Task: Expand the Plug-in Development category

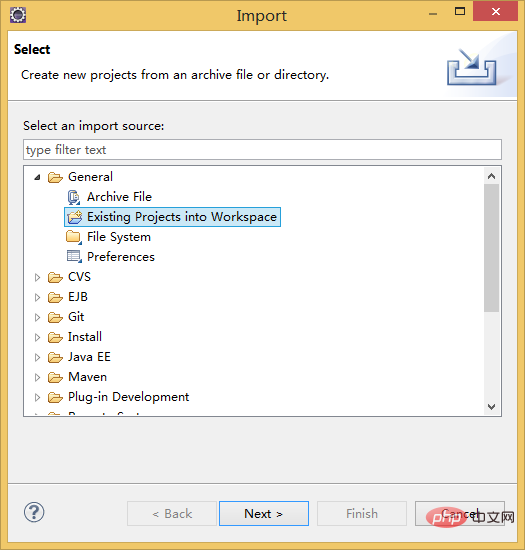Action: [37, 397]
